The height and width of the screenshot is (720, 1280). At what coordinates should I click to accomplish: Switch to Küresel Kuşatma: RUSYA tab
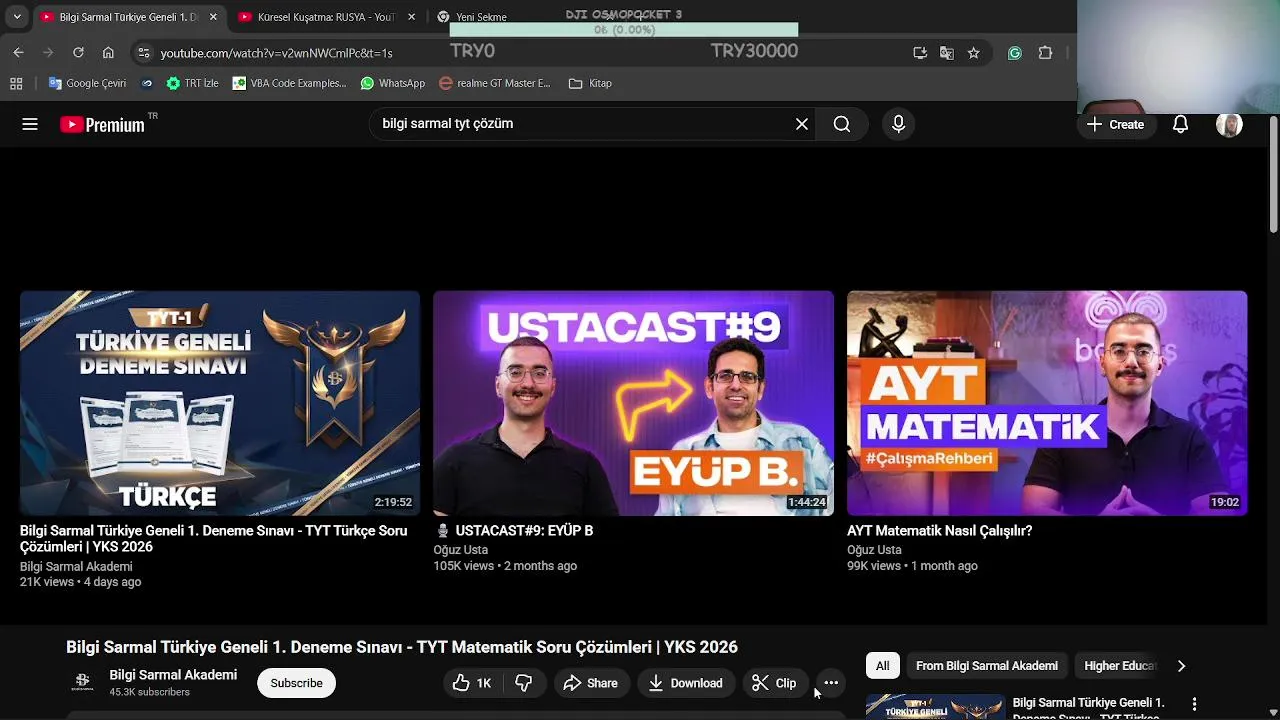click(x=326, y=17)
